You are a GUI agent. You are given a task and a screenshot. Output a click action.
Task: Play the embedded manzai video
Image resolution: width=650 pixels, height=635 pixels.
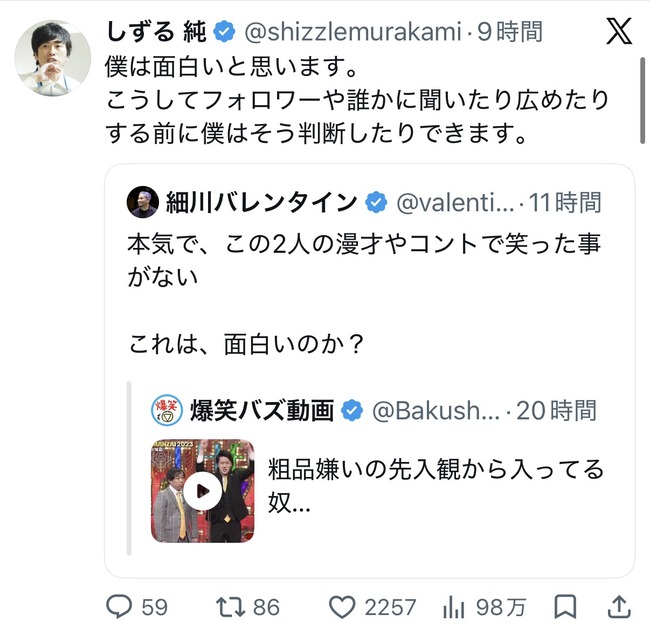(x=203, y=491)
